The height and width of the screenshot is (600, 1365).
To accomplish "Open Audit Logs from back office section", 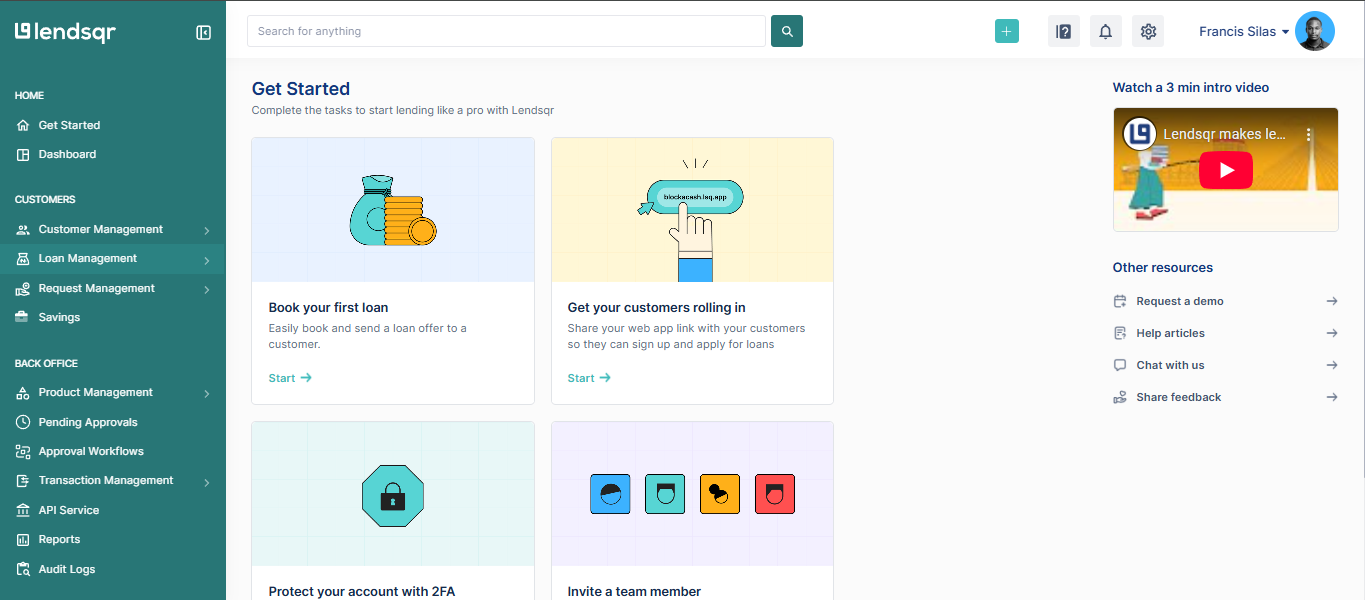I will click(x=66, y=568).
